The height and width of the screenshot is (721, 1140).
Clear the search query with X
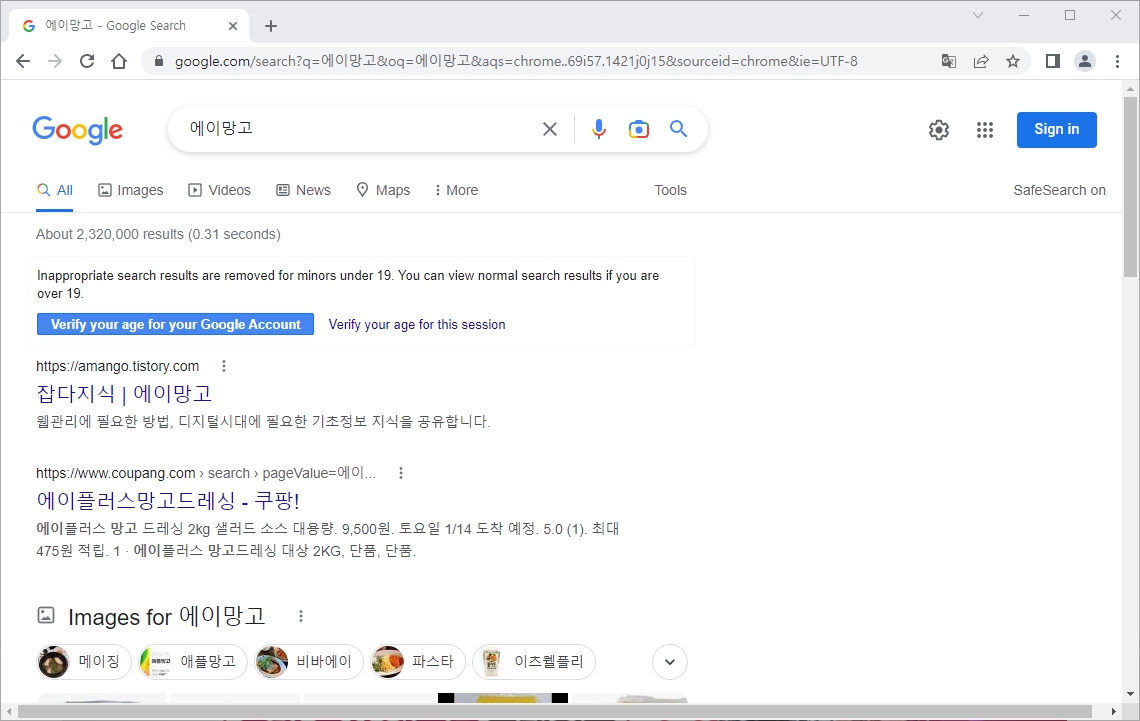(550, 129)
